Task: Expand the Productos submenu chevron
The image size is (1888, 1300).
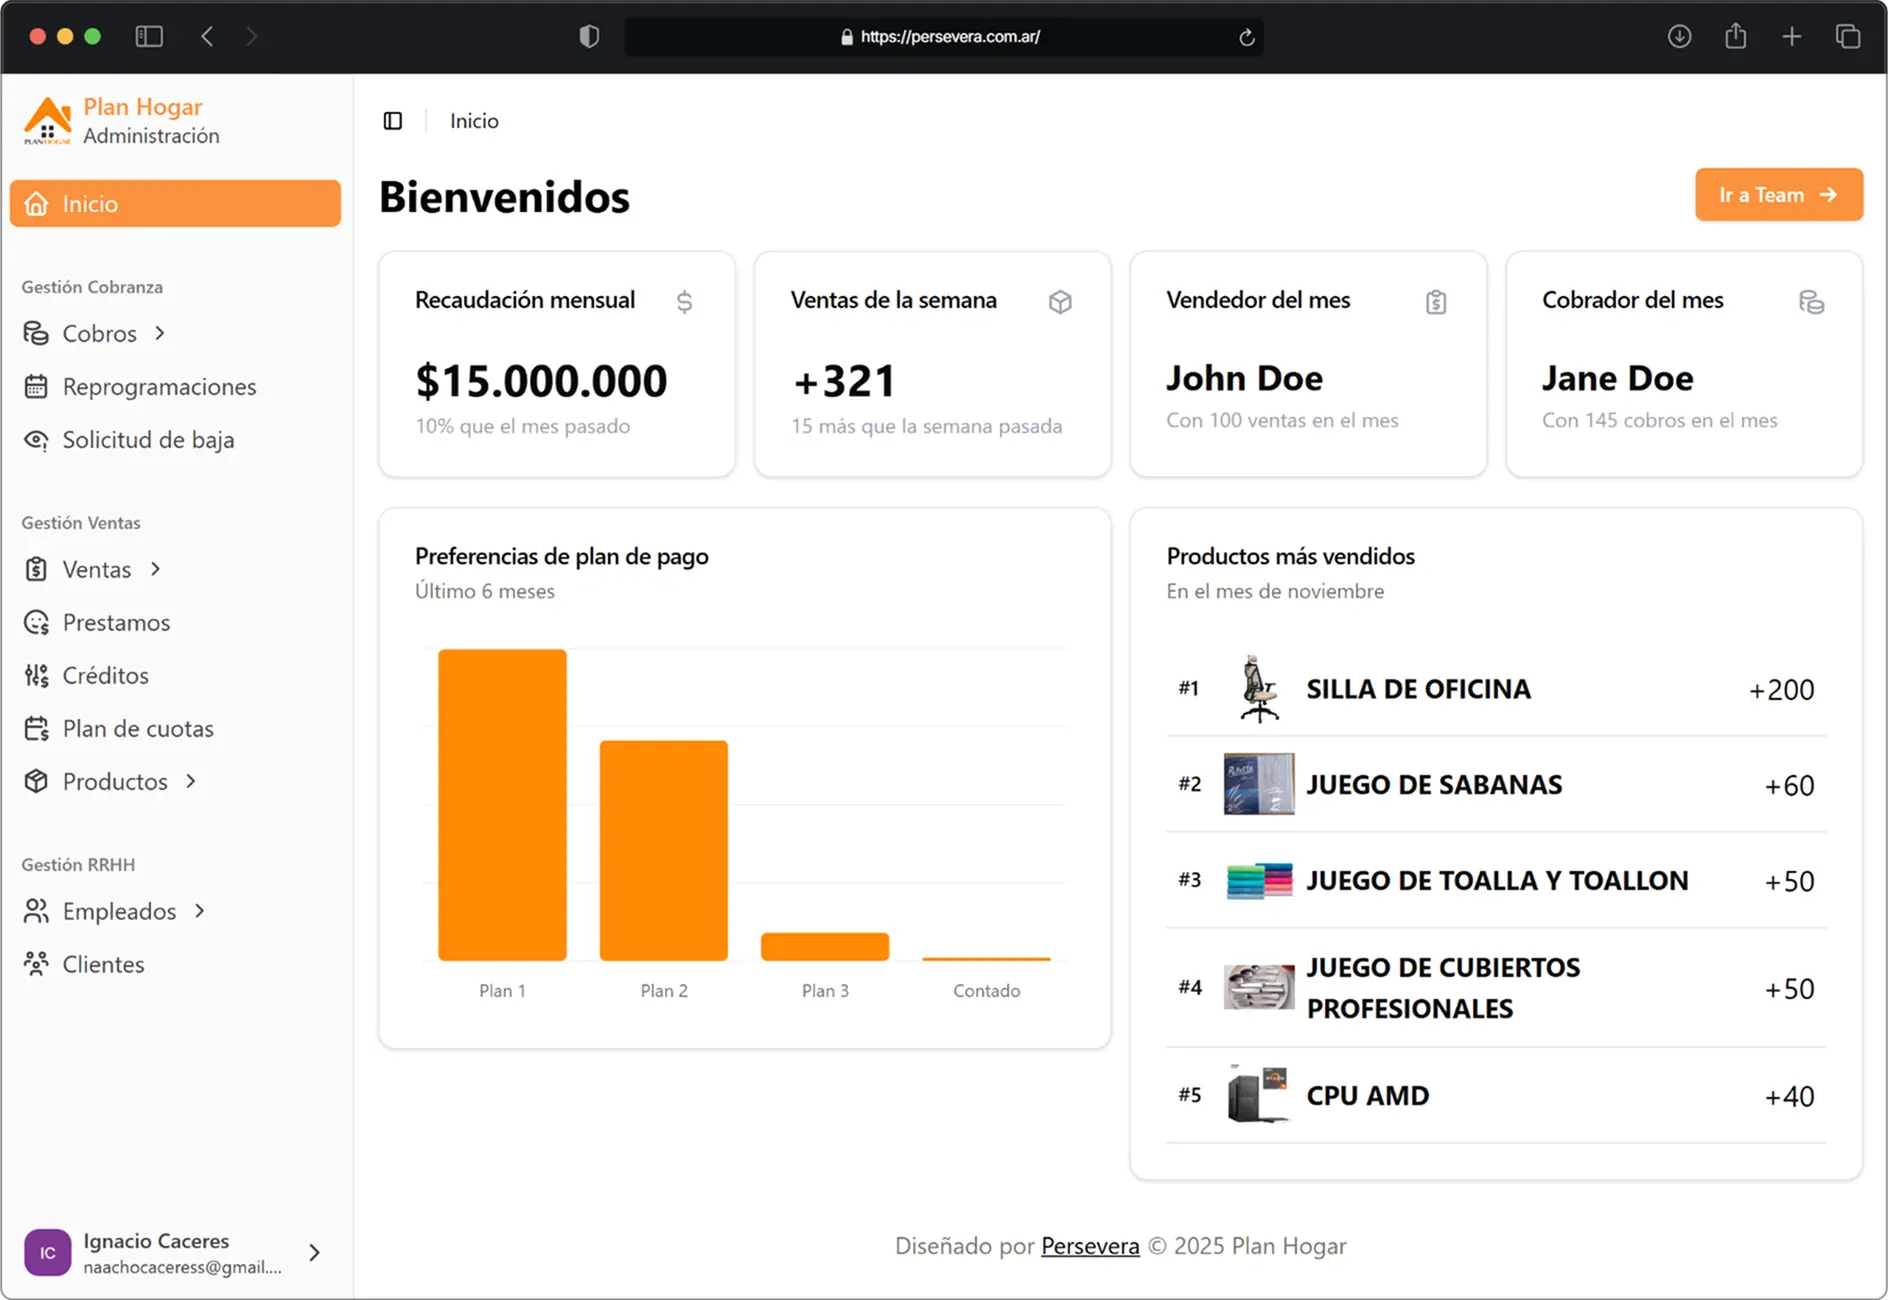Action: (191, 781)
